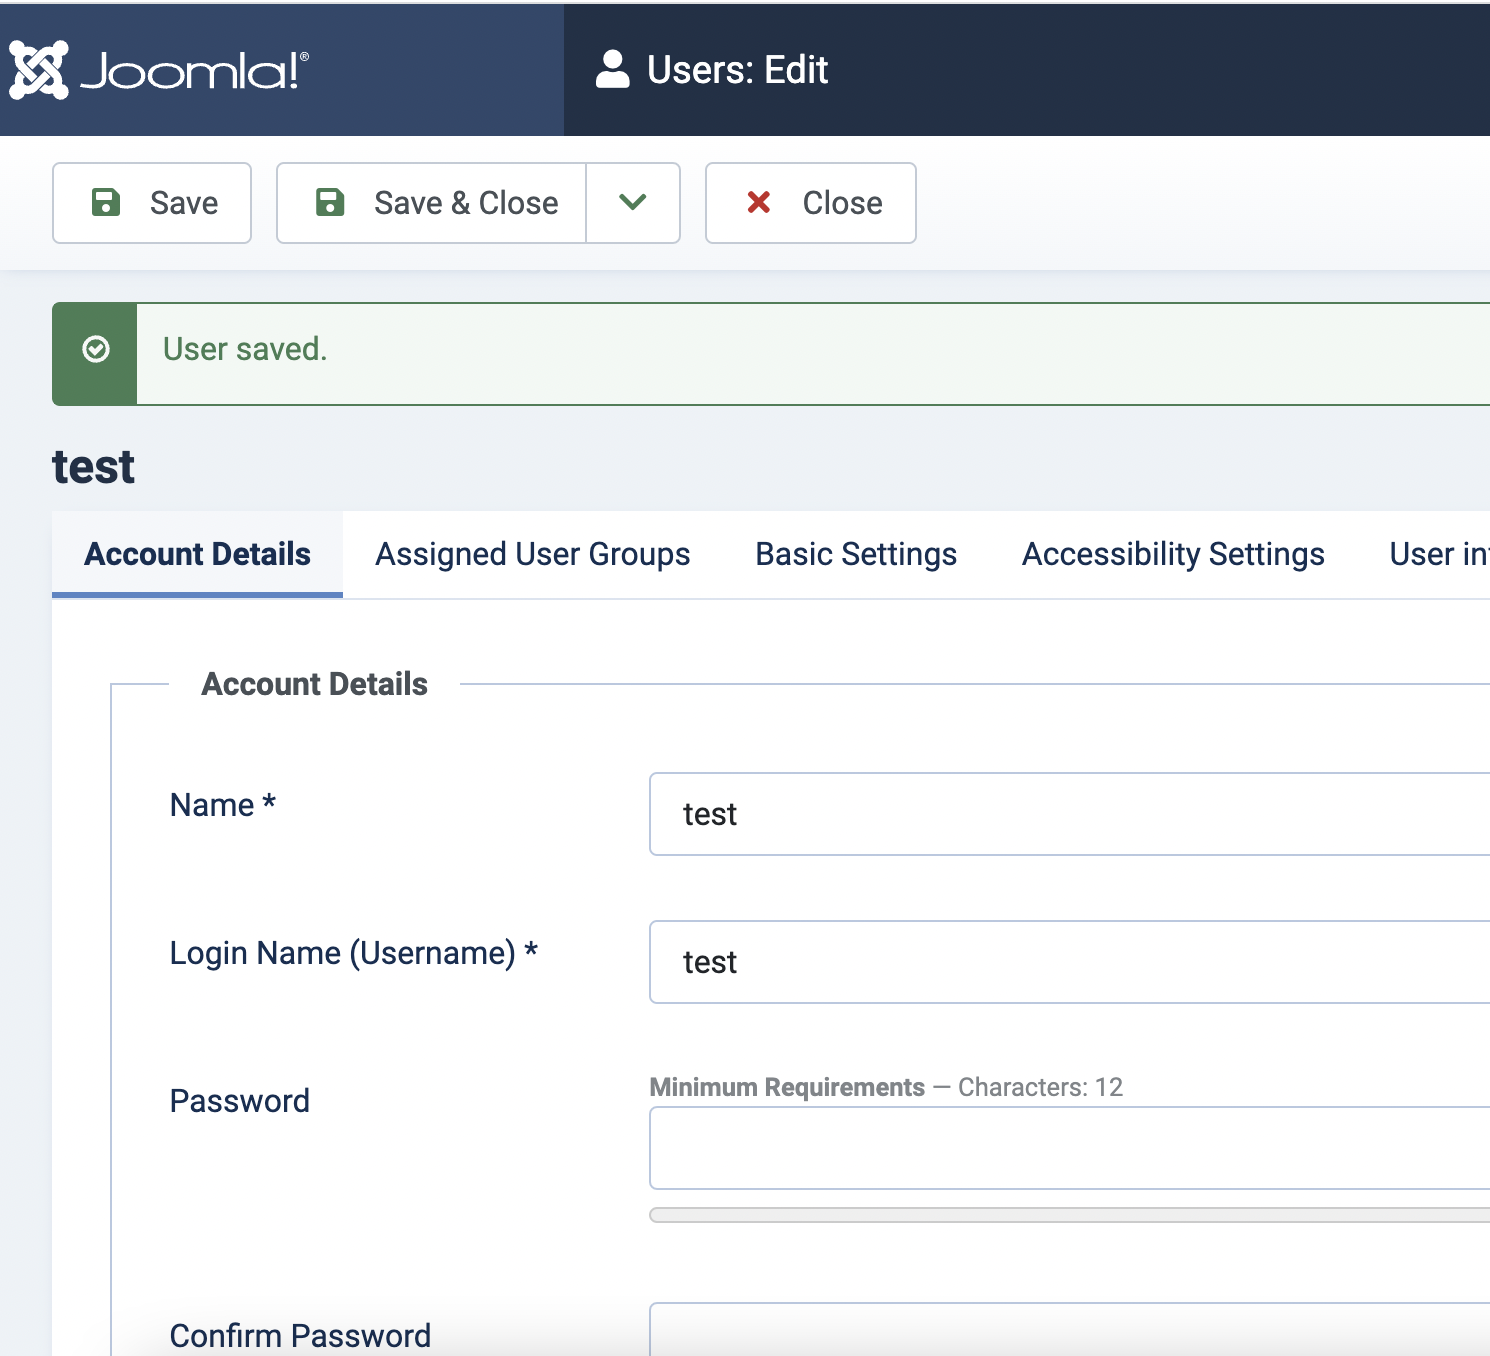Click the Save & Close button
The width and height of the screenshot is (1490, 1356).
point(432,203)
